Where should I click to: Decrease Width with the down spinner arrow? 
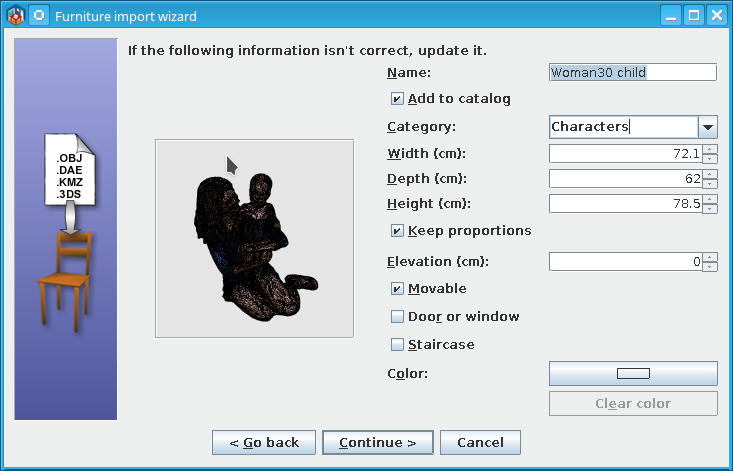710,158
